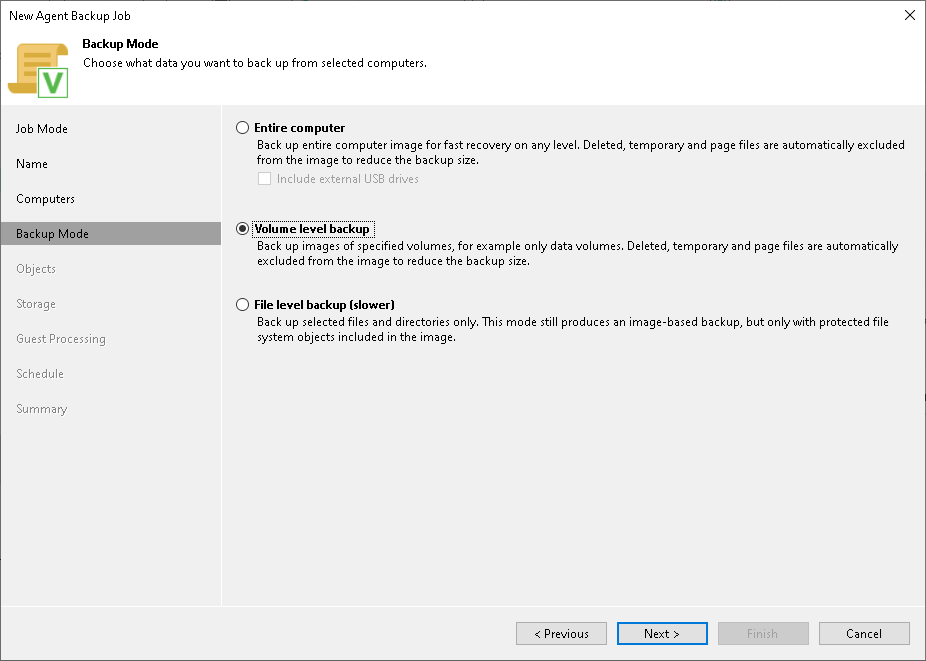The width and height of the screenshot is (926, 661).
Task: Navigate to the Storage step
Action: coord(35,303)
